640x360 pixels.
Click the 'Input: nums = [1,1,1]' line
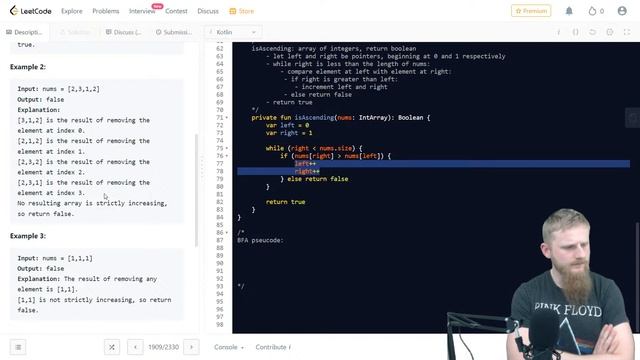pyautogui.click(x=55, y=258)
